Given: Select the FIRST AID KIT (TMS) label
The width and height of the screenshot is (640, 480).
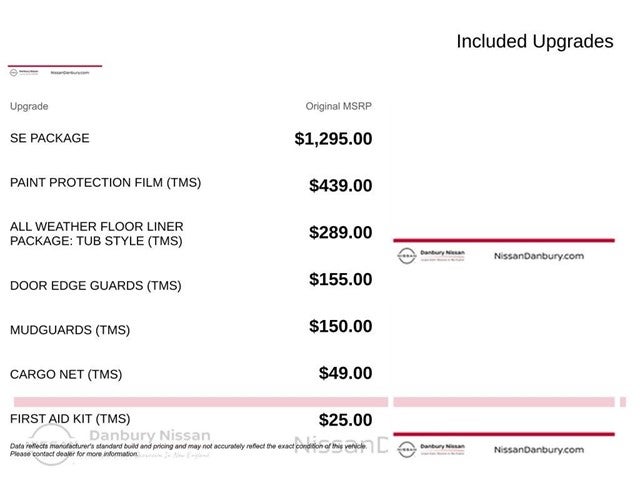Looking at the screenshot, I should 70,418.
